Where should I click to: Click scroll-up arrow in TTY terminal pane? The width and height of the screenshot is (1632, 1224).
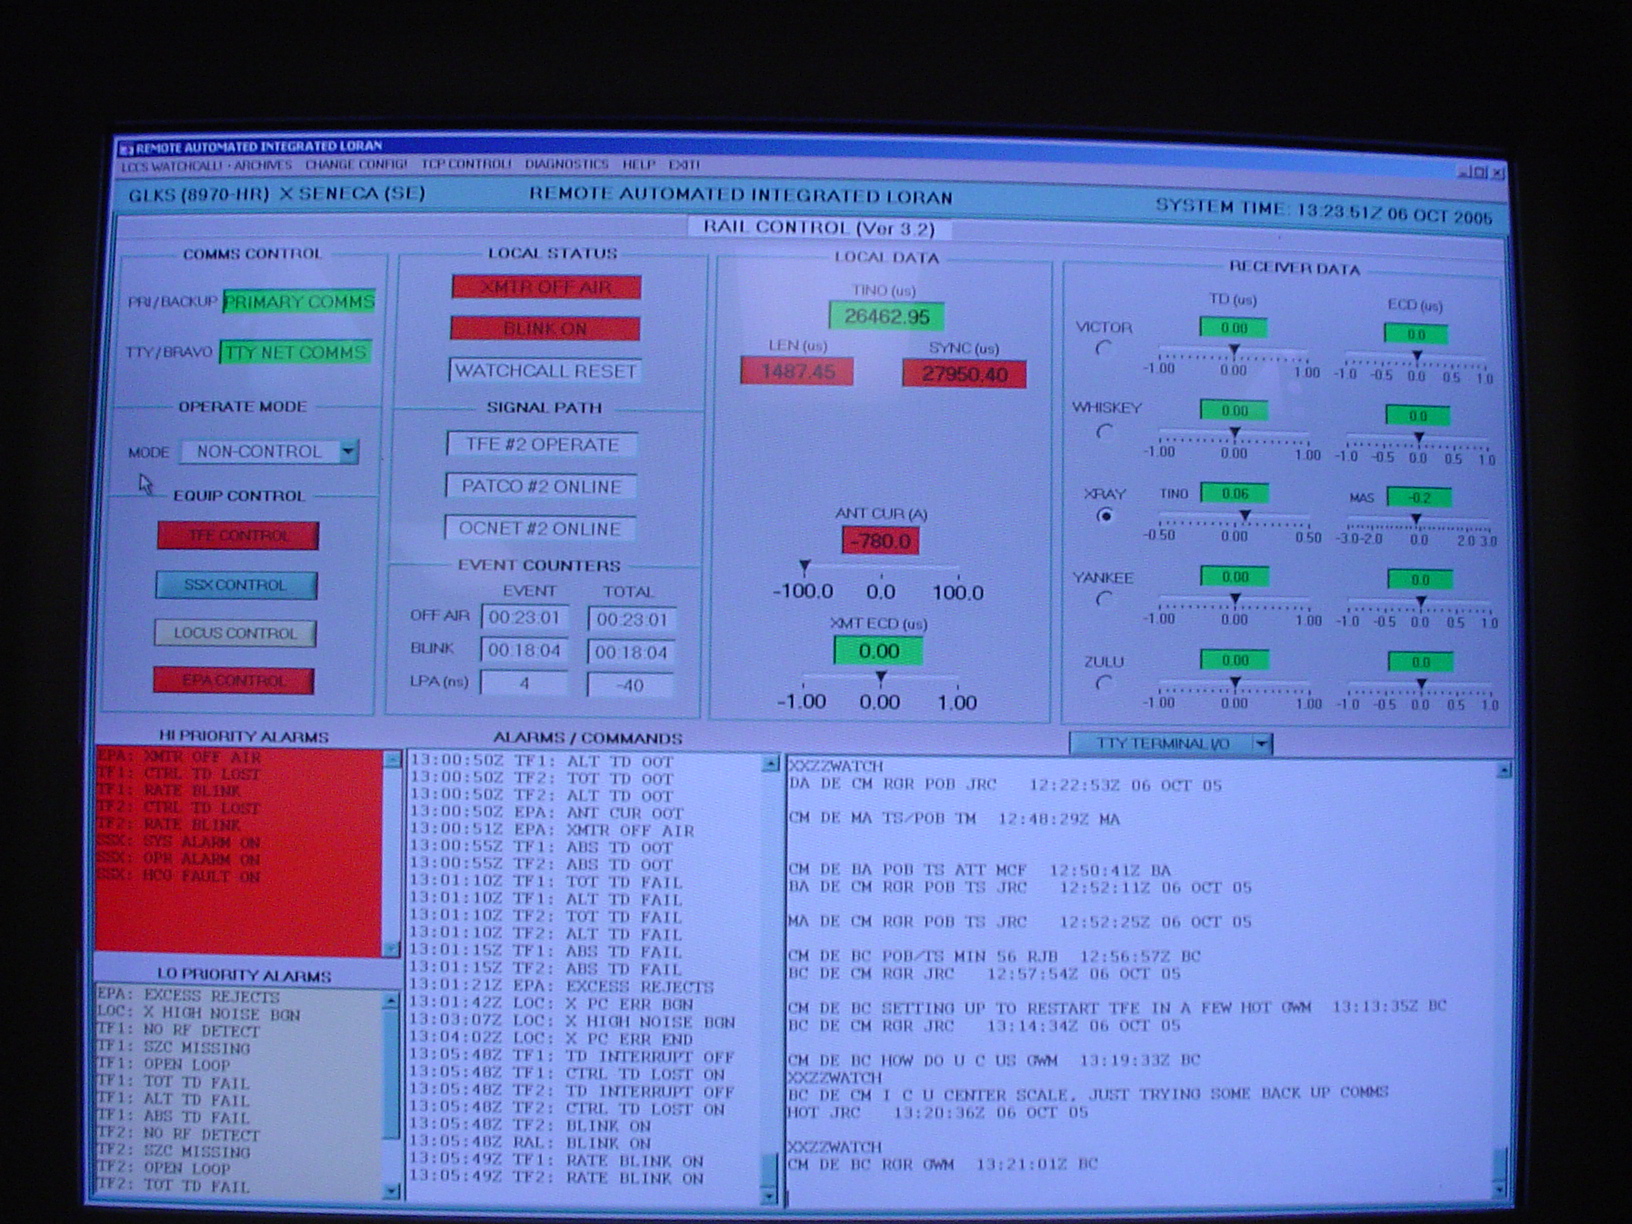1503,770
